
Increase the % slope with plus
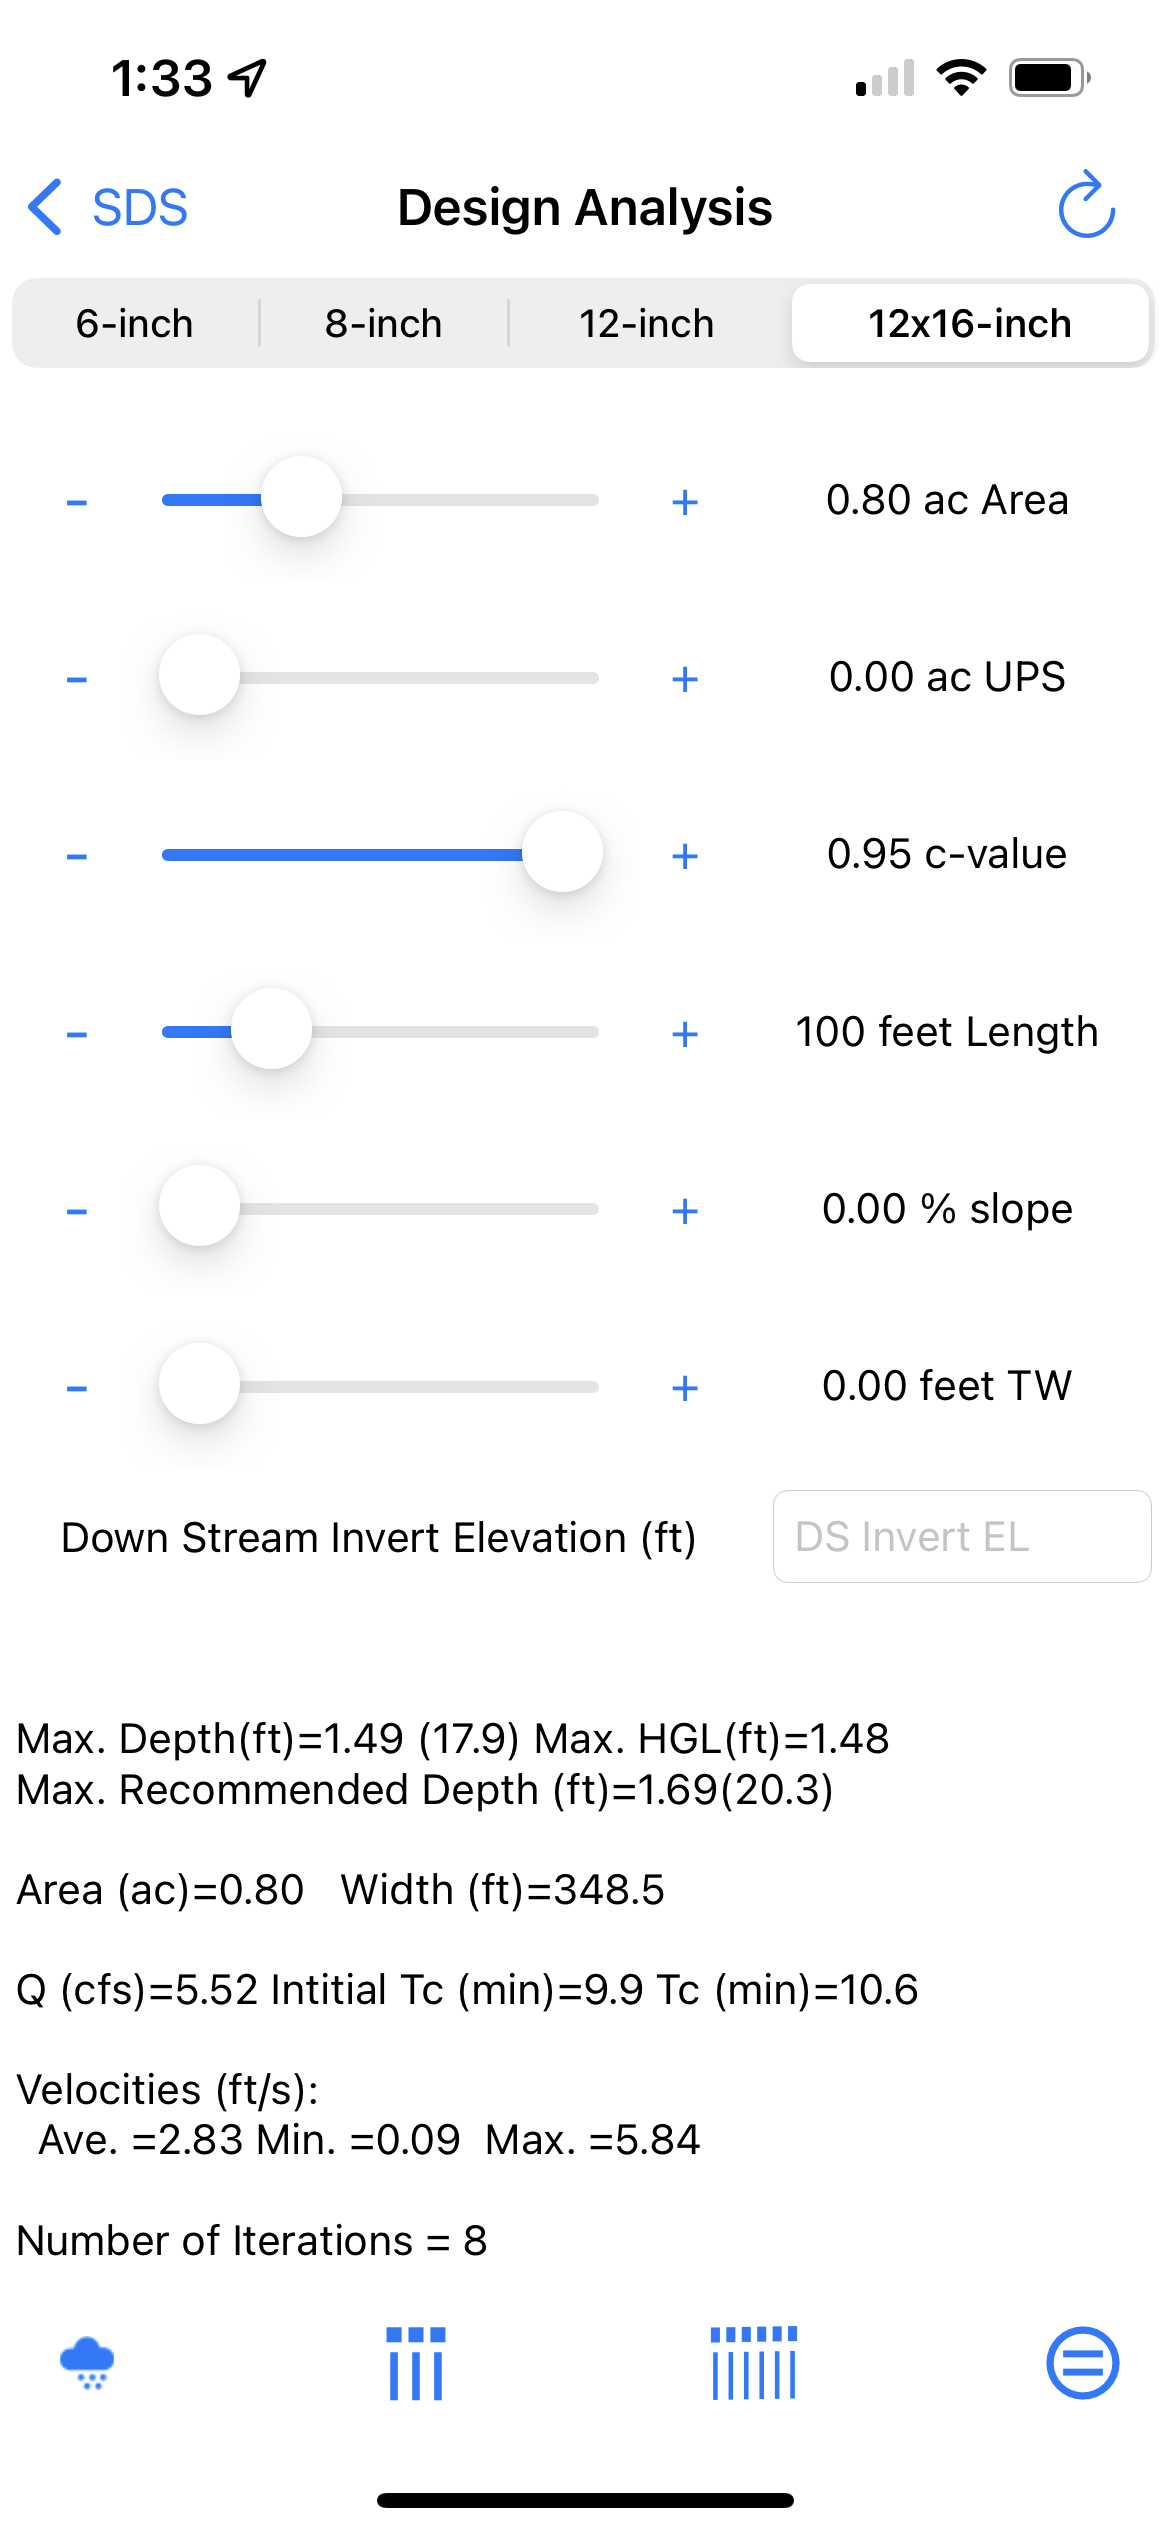click(685, 1211)
